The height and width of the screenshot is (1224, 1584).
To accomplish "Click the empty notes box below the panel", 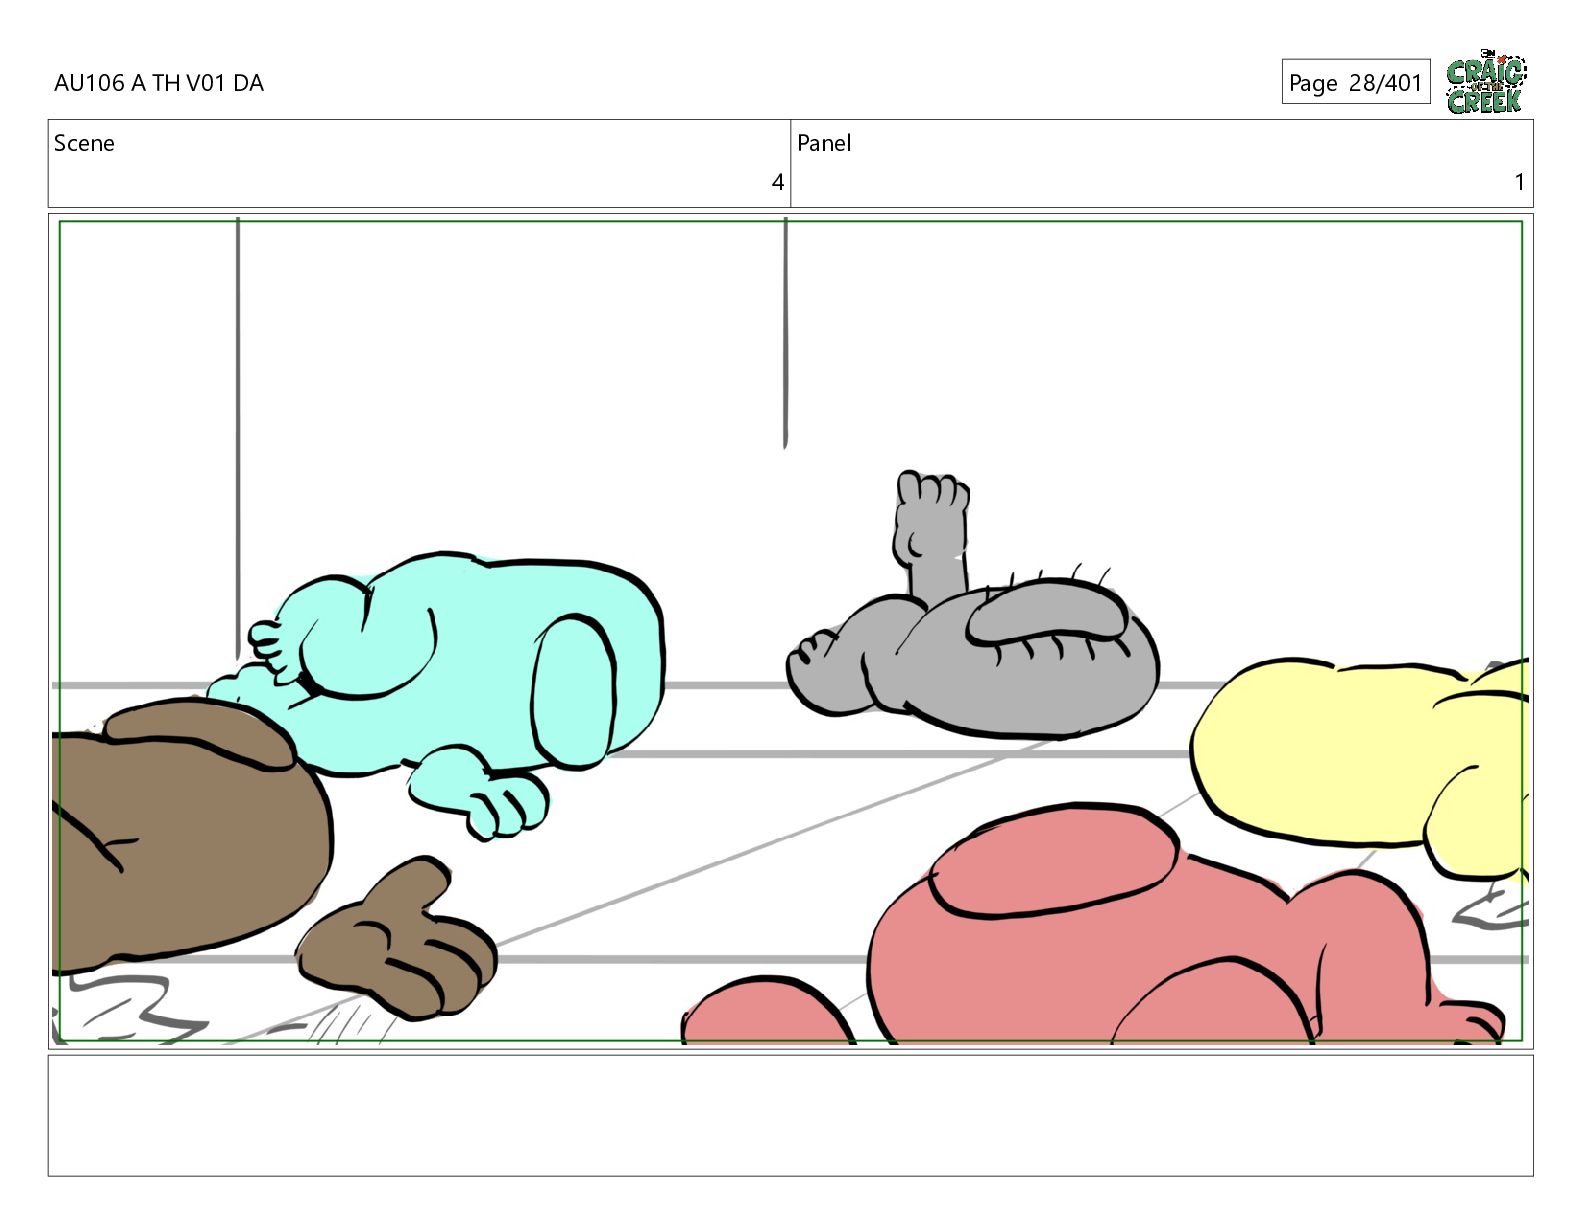I will click(791, 1115).
